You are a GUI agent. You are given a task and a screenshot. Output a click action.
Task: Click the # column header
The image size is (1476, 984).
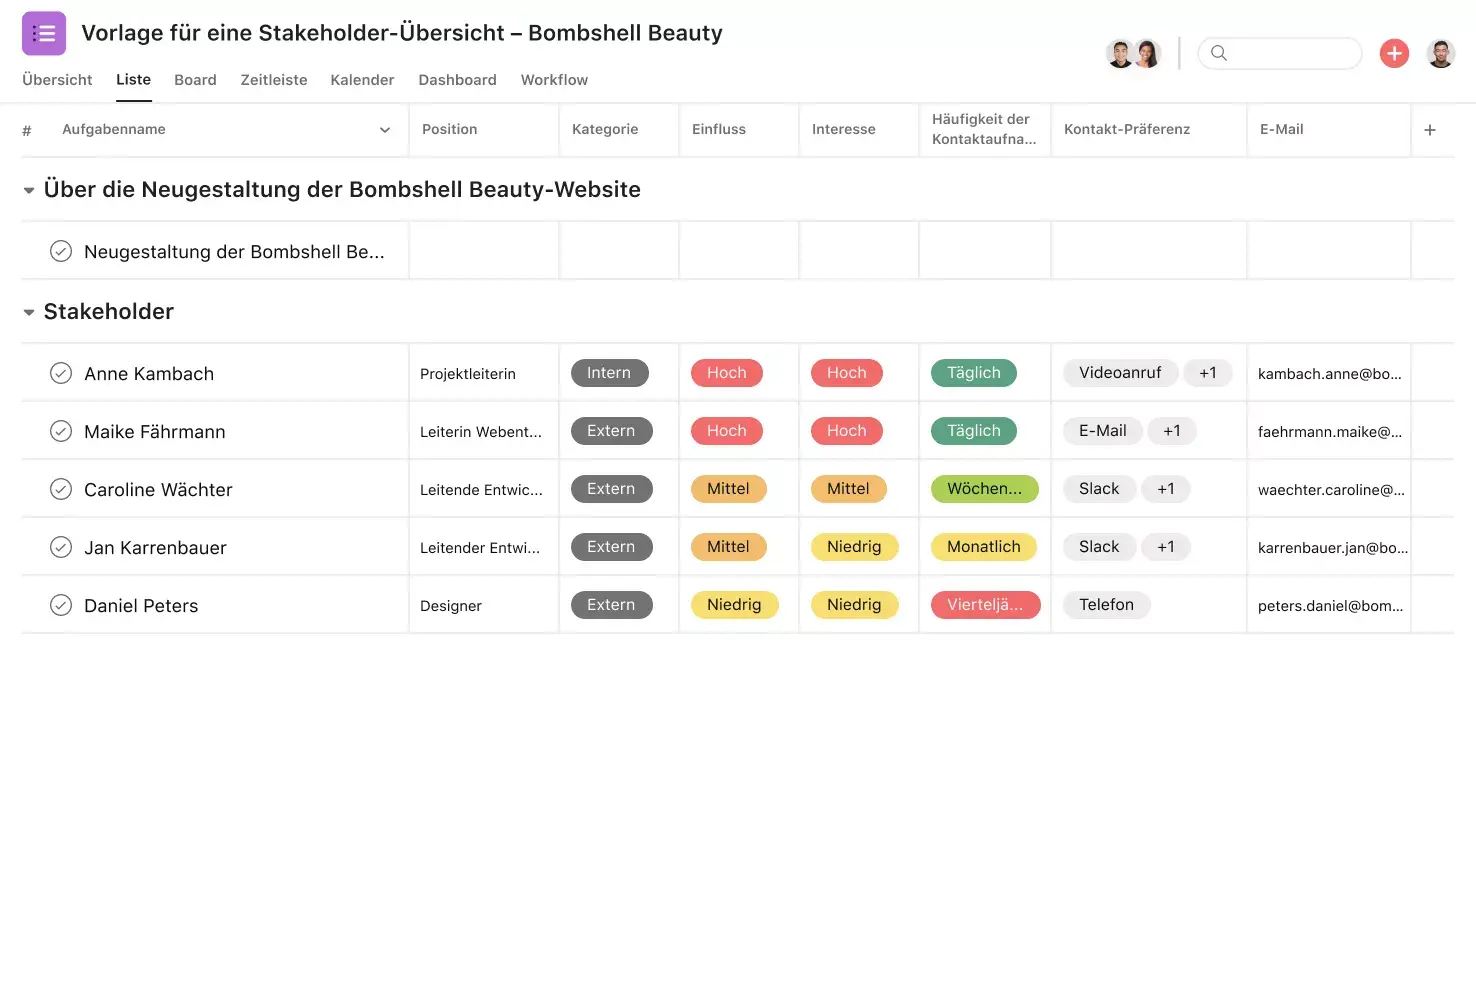(27, 130)
